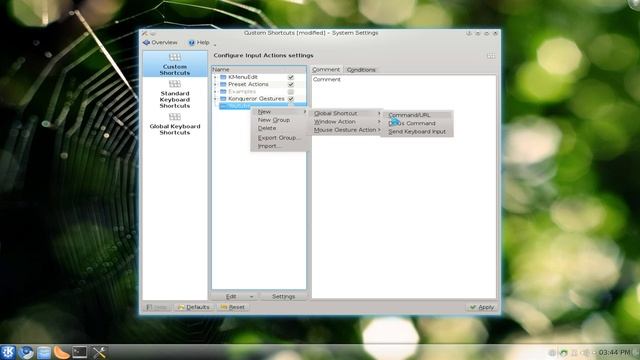Click the clock showing 03:44 PM
Viewport: 640px width, 360px height.
coord(615,352)
